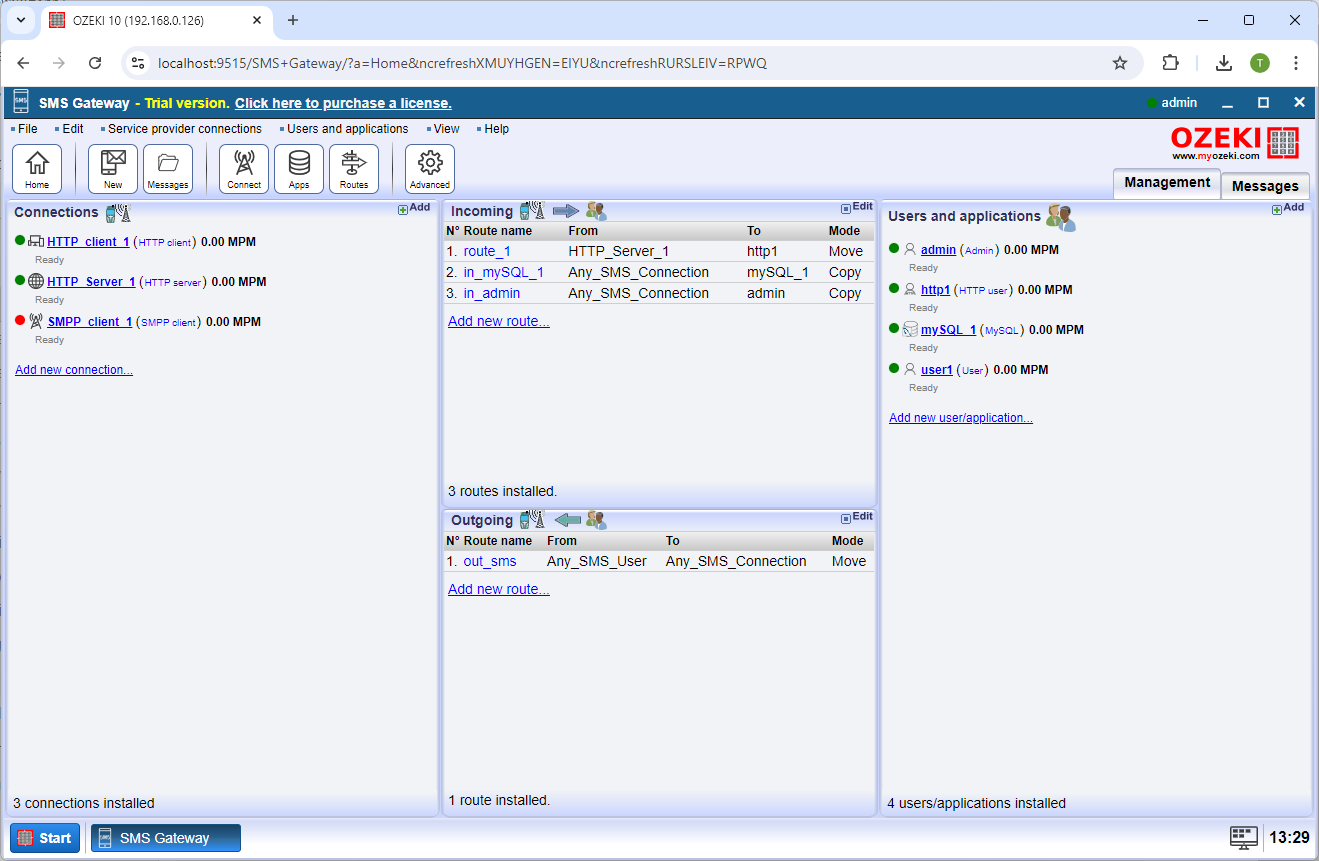Select the Apps toolbar icon
Image resolution: width=1319 pixels, height=861 pixels.
click(x=298, y=168)
